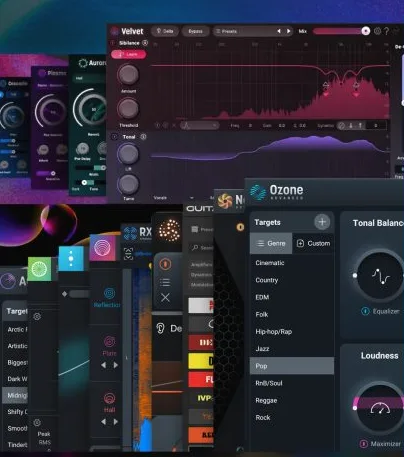The image size is (404, 457).
Task: Switch to Custom tab in Ozone Targets
Action: pos(313,243)
